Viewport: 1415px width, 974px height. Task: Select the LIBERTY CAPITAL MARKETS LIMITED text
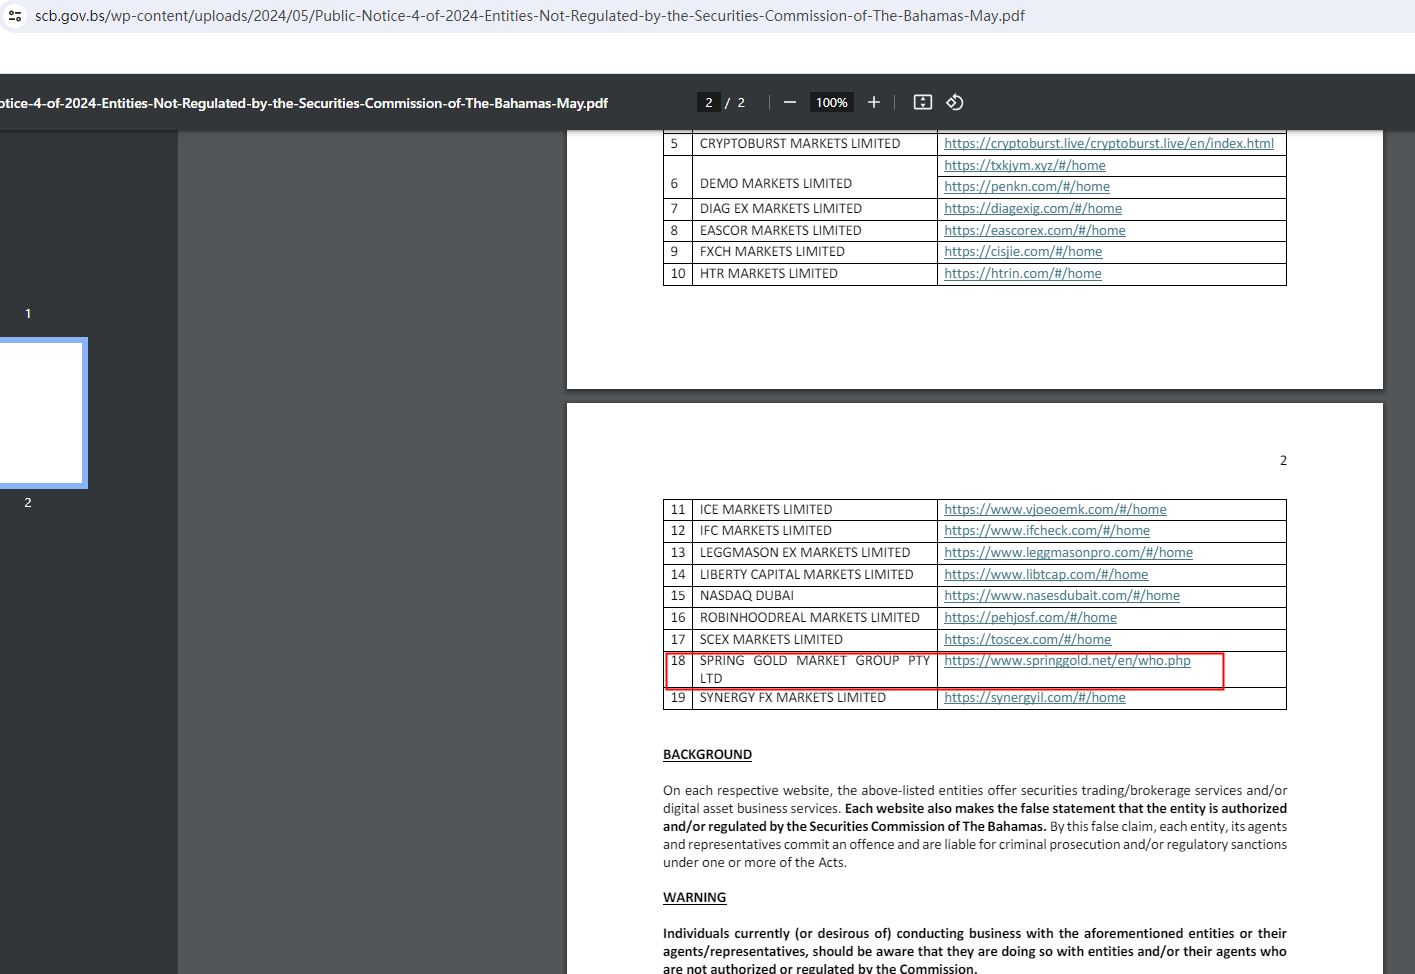(x=807, y=575)
